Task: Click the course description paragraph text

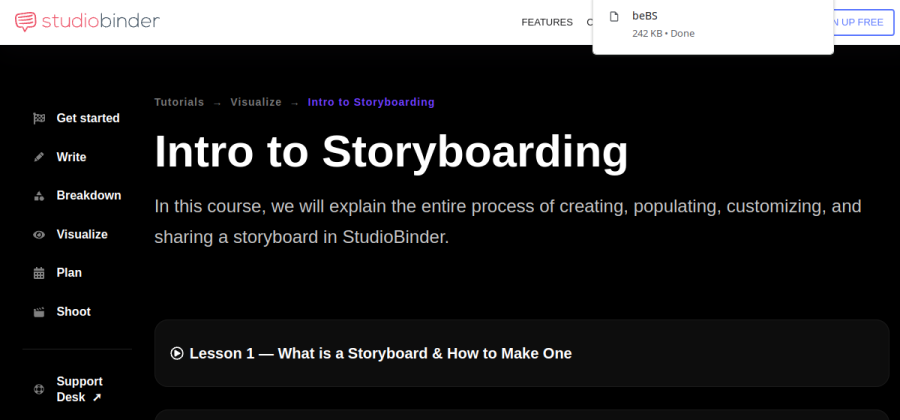Action: [x=508, y=222]
